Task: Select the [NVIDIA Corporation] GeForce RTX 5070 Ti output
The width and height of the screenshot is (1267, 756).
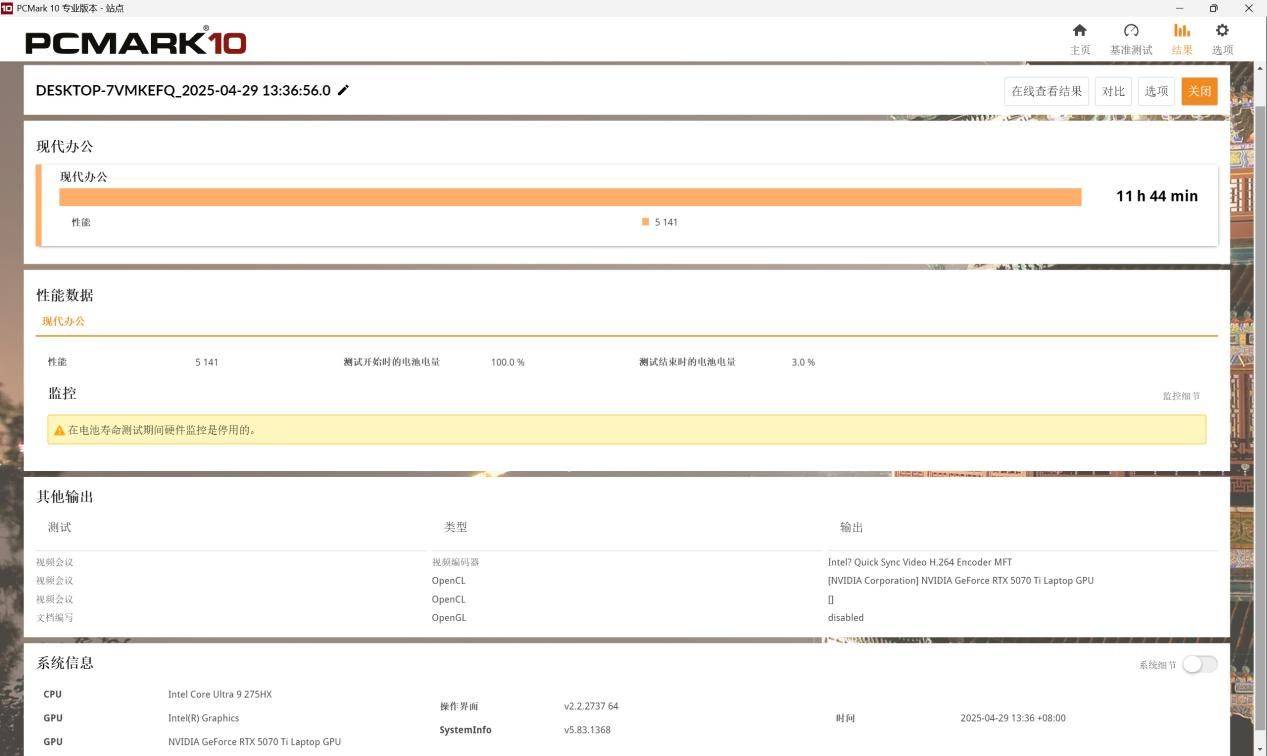Action: click(x=961, y=580)
